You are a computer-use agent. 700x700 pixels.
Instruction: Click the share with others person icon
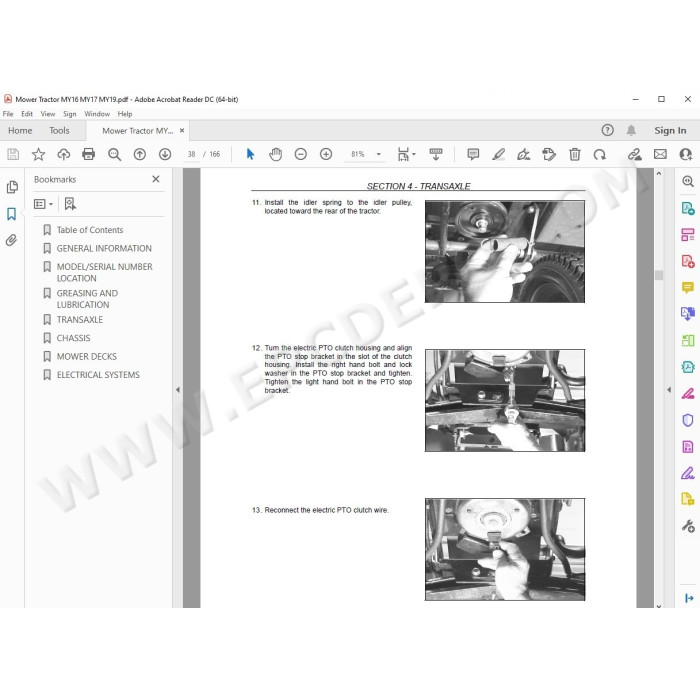pos(685,154)
